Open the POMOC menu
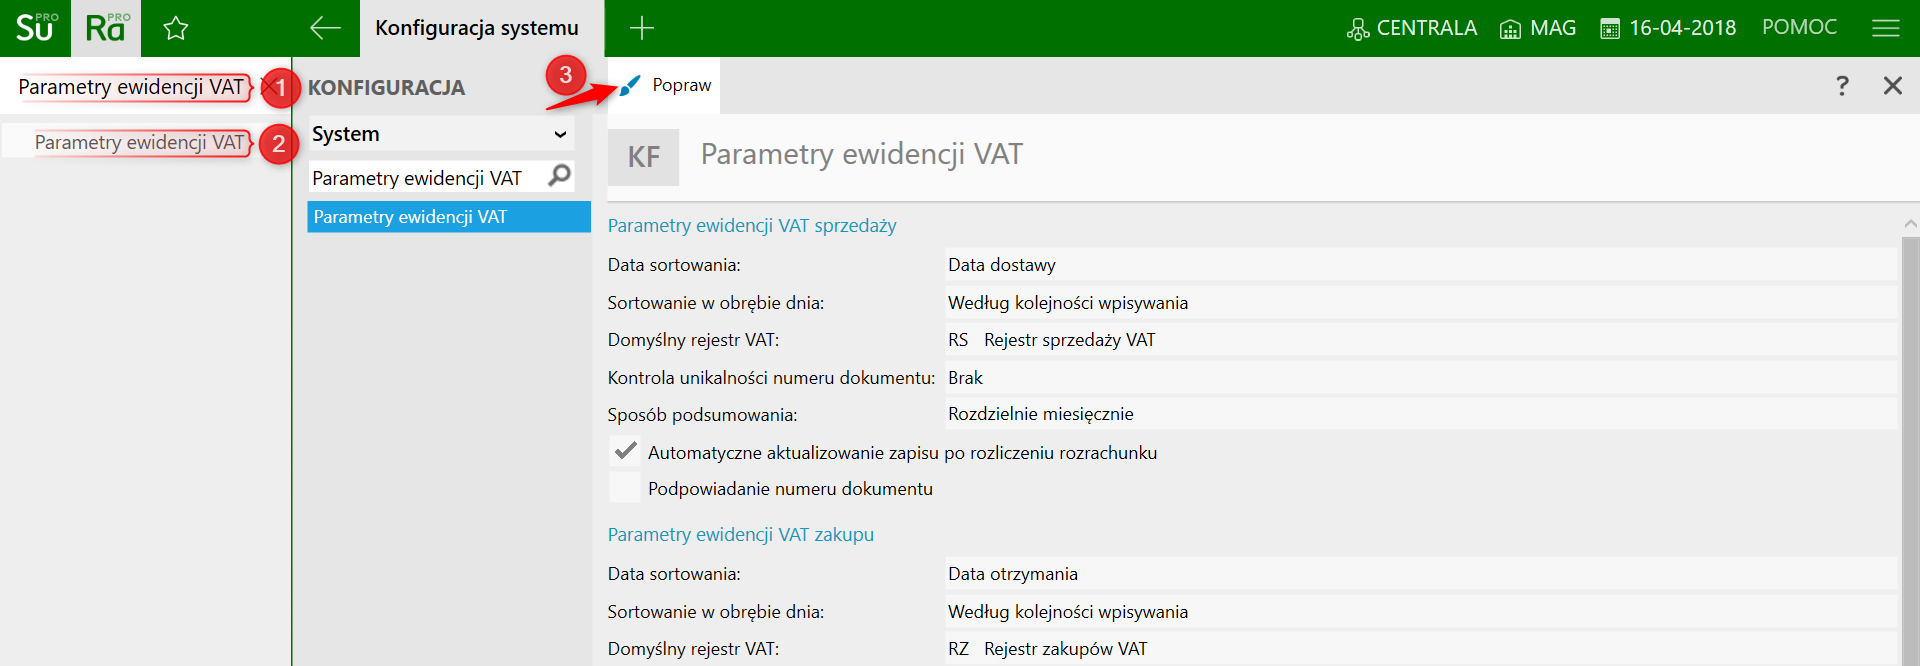 1799,27
